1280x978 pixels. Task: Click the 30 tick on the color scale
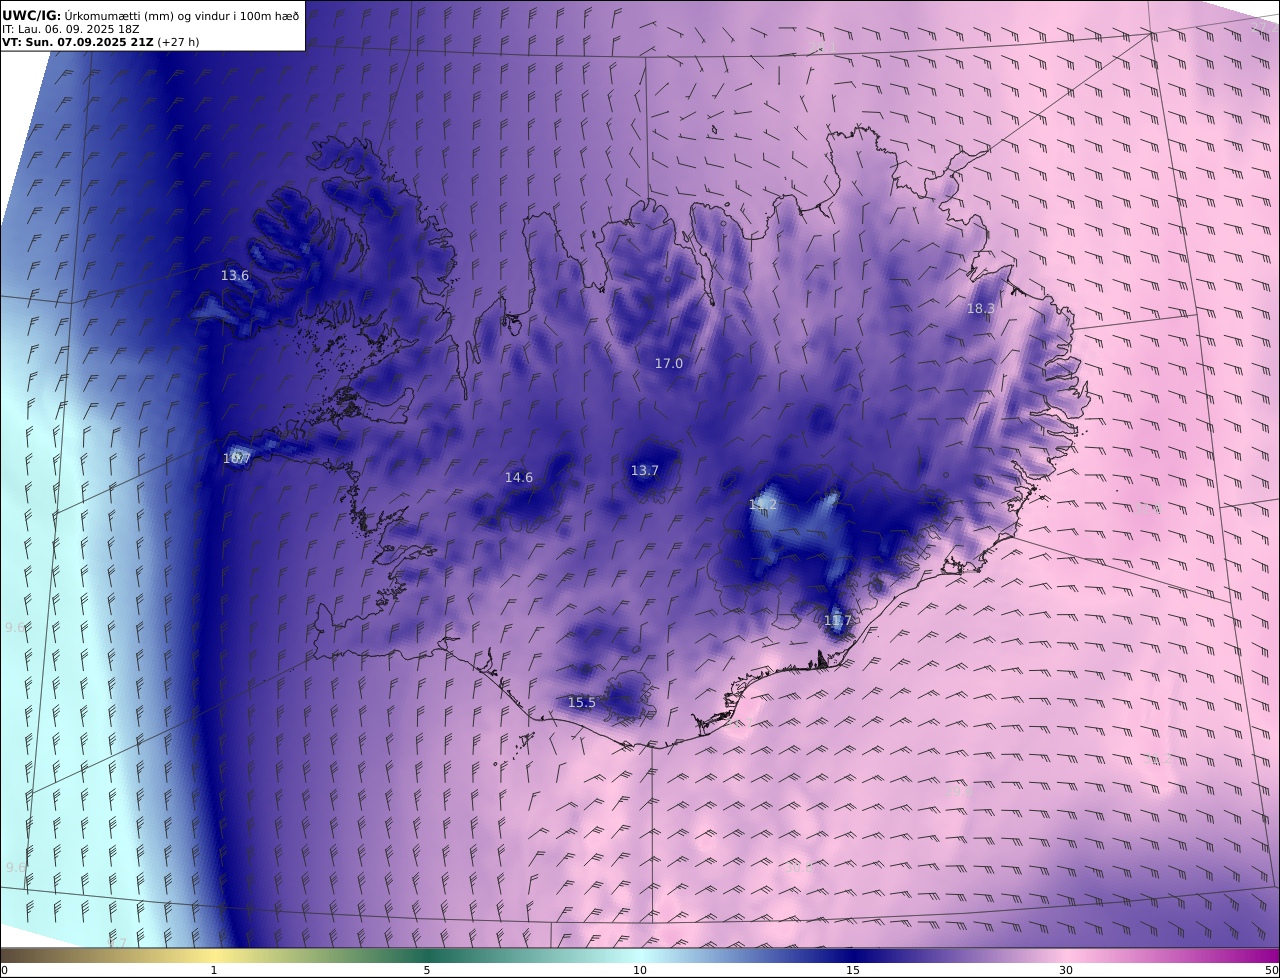coord(1066,970)
